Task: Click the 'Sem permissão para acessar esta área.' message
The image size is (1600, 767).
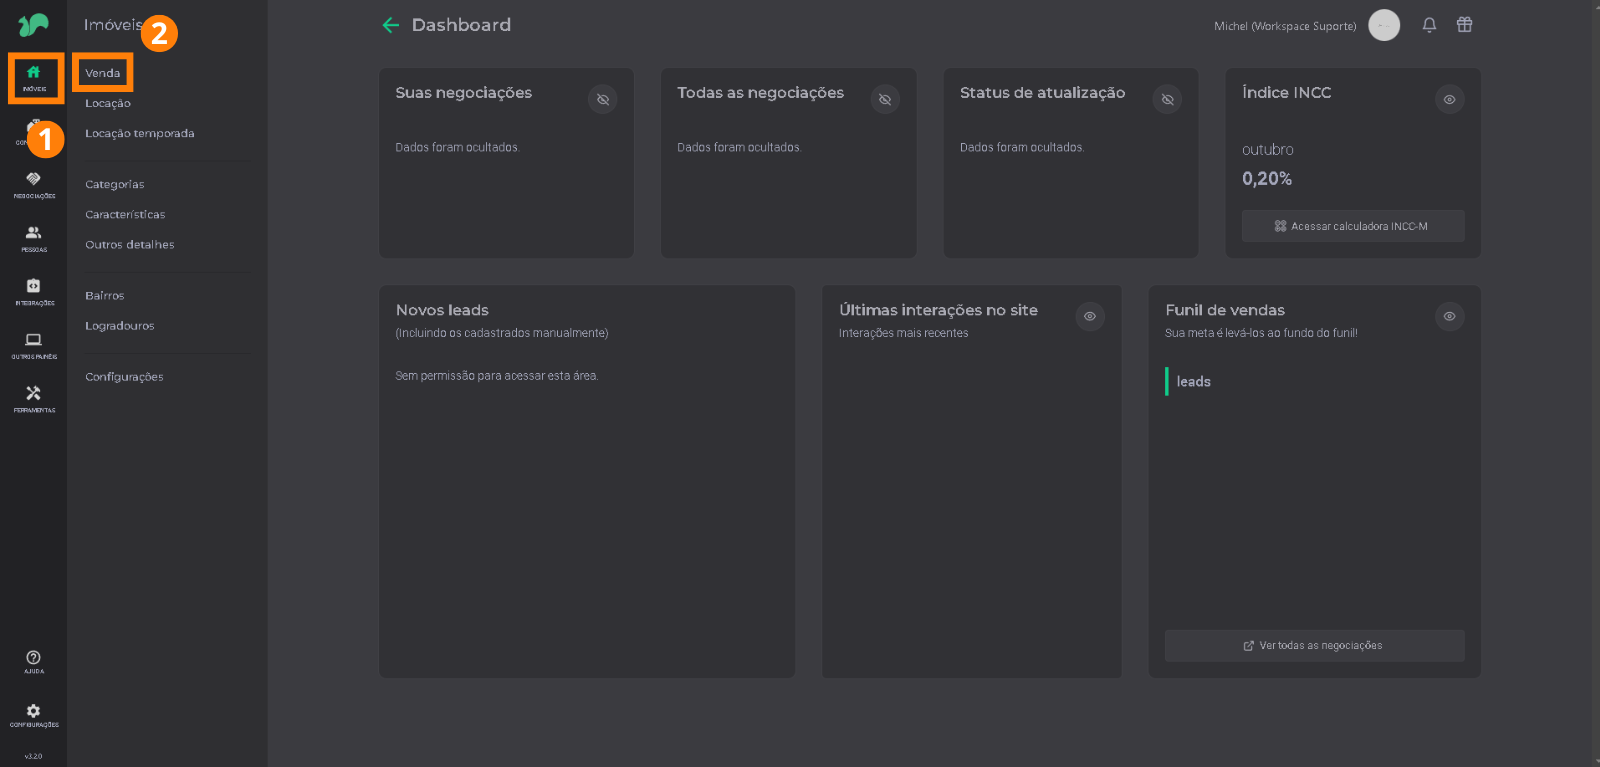Action: (497, 376)
